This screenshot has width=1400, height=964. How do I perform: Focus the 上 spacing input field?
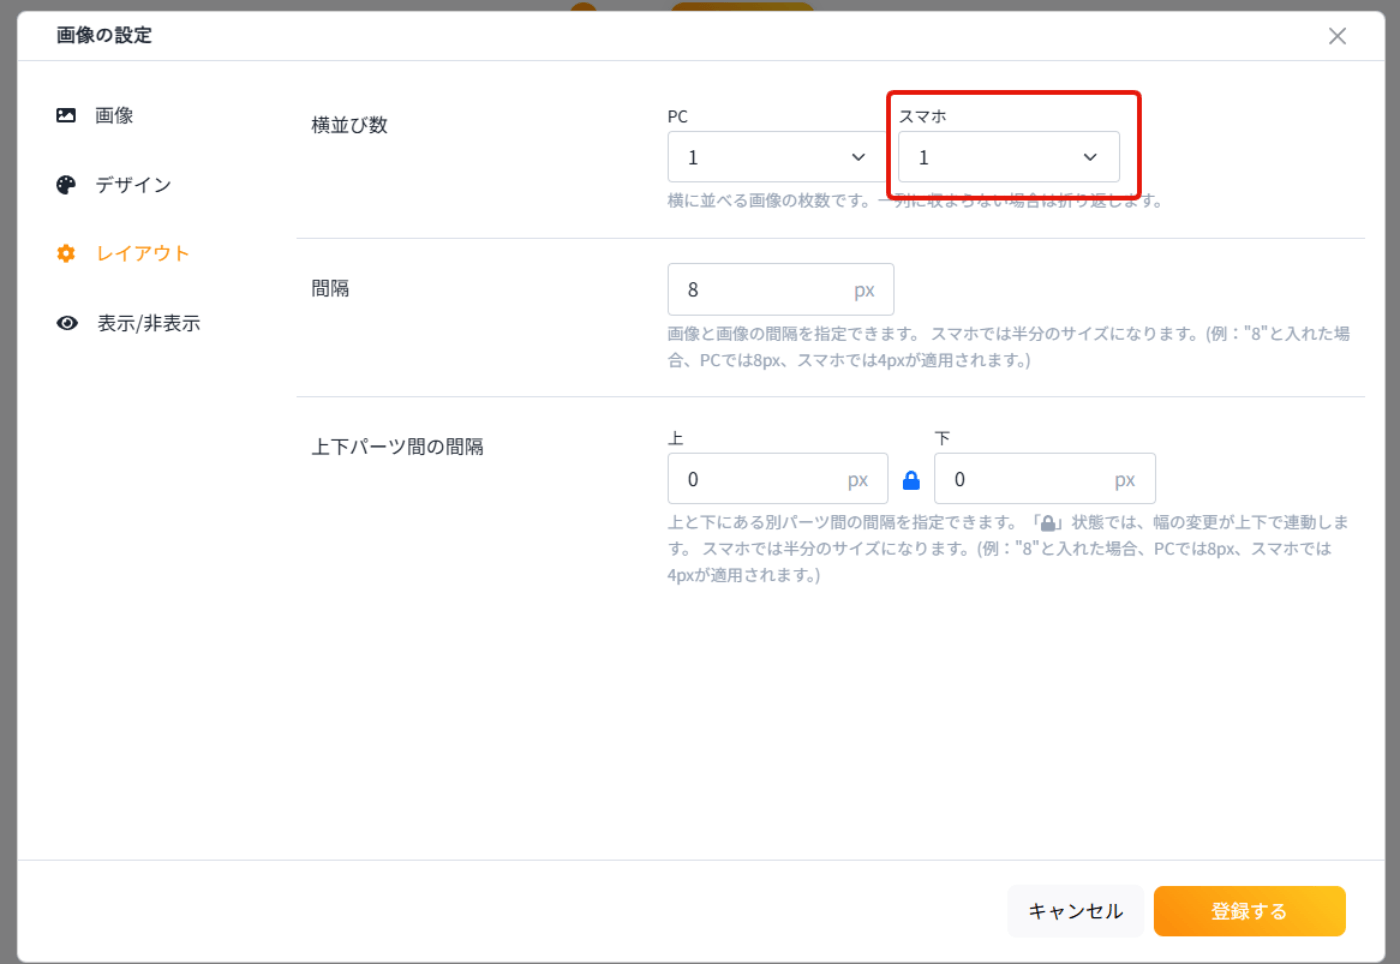click(777, 479)
